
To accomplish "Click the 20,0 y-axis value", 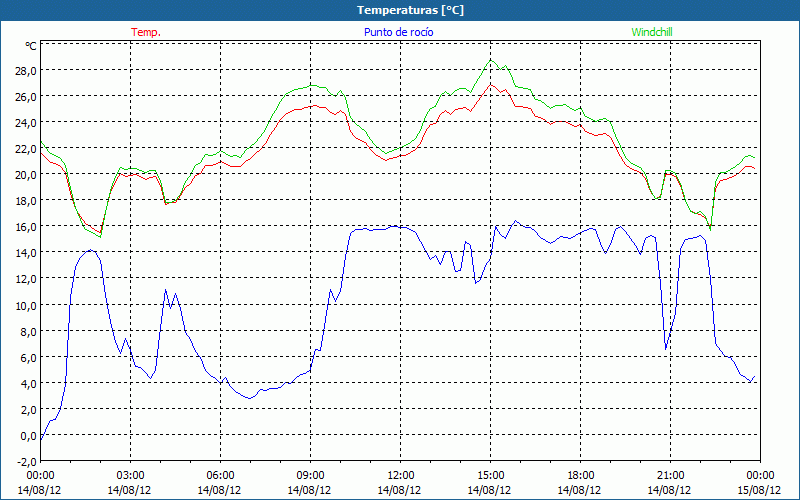I will click(x=26, y=174).
